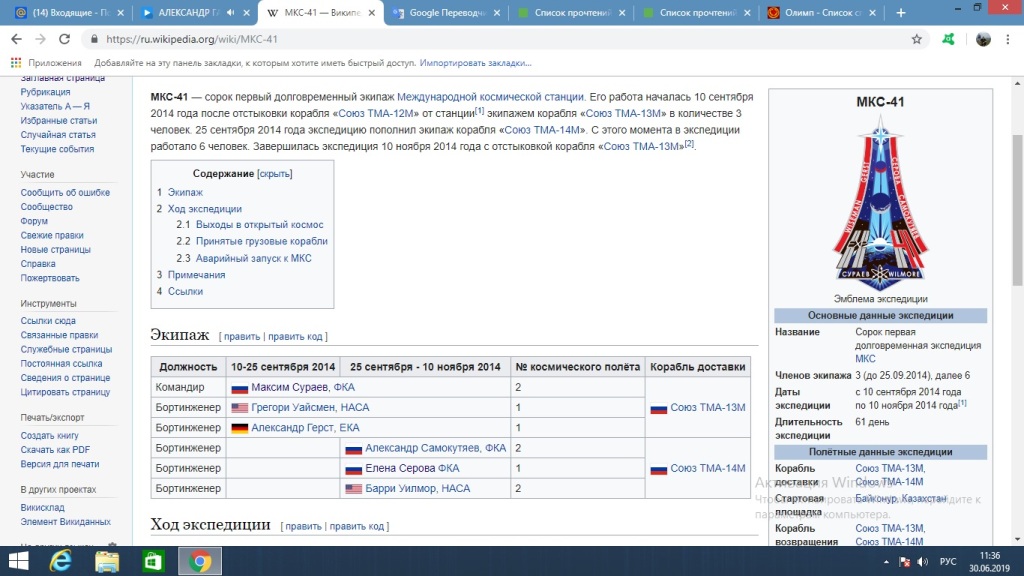Jump to Ссылки in contents
Viewport: 1024px width, 576px height.
(185, 291)
